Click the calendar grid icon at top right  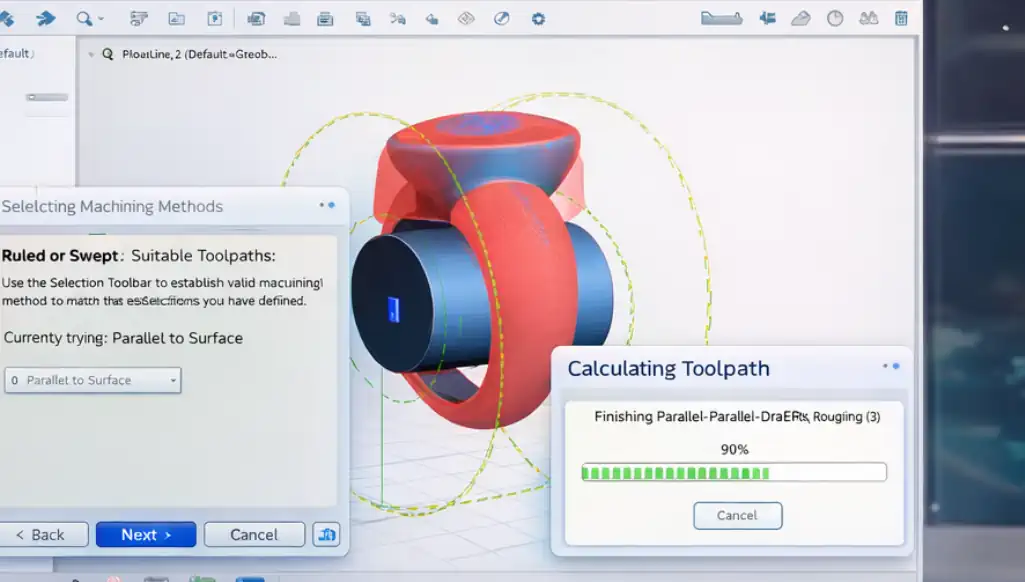click(901, 18)
